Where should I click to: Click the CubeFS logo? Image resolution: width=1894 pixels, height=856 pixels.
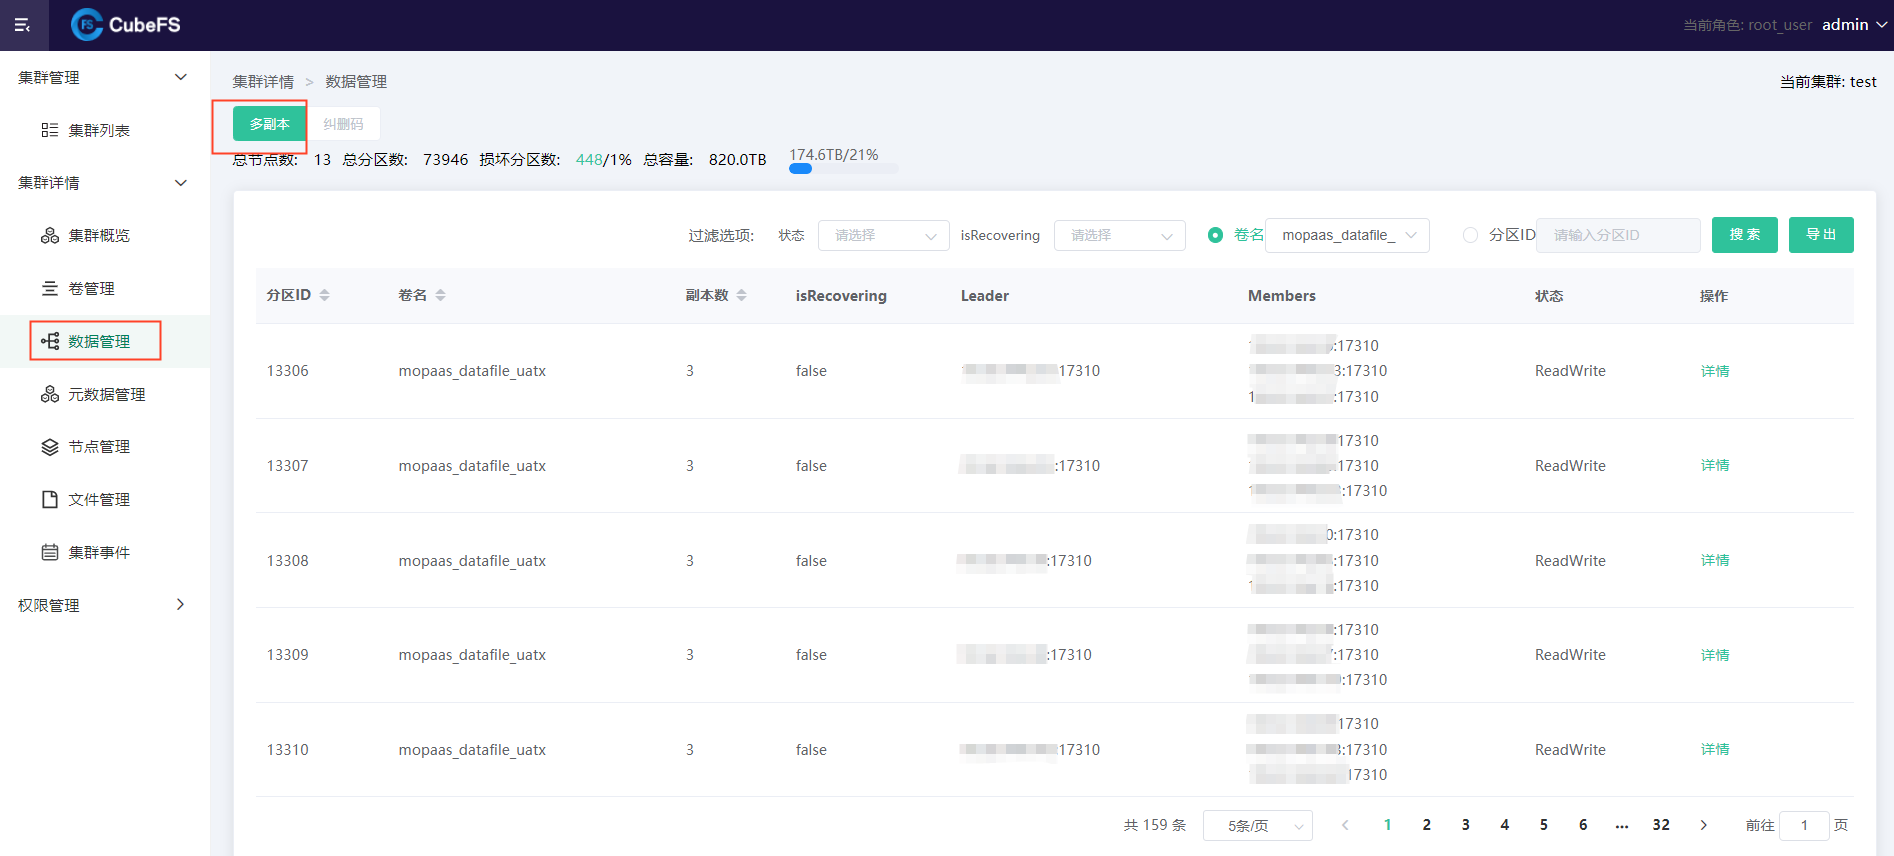[x=126, y=25]
